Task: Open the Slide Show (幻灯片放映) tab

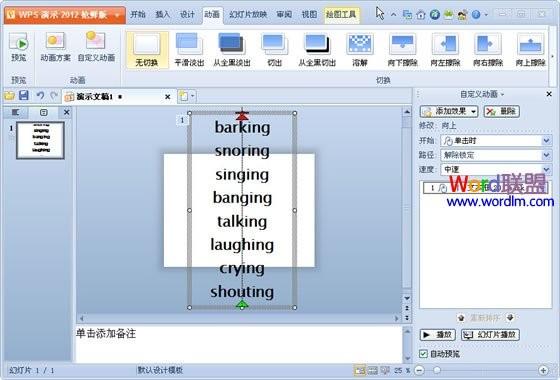Action: click(x=248, y=15)
